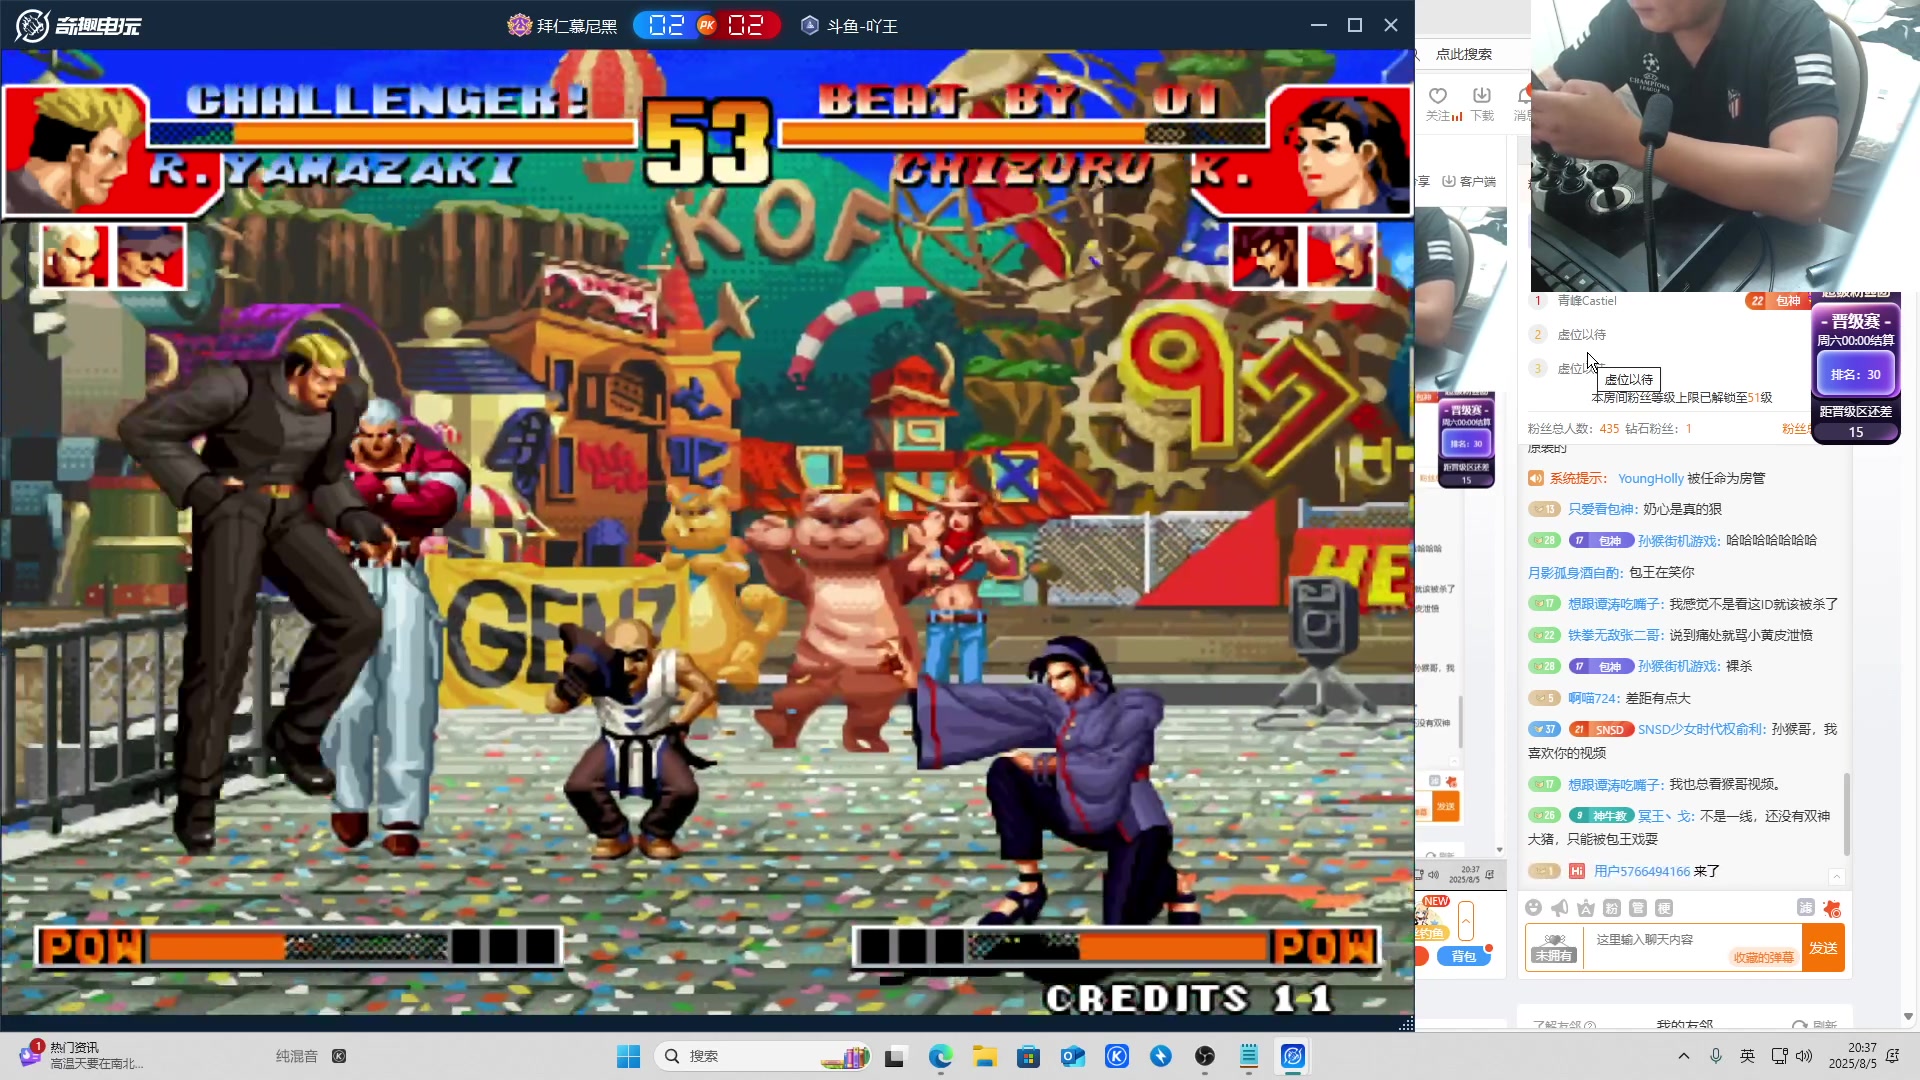
Task: Open the Windows Start menu
Action: click(x=628, y=1056)
